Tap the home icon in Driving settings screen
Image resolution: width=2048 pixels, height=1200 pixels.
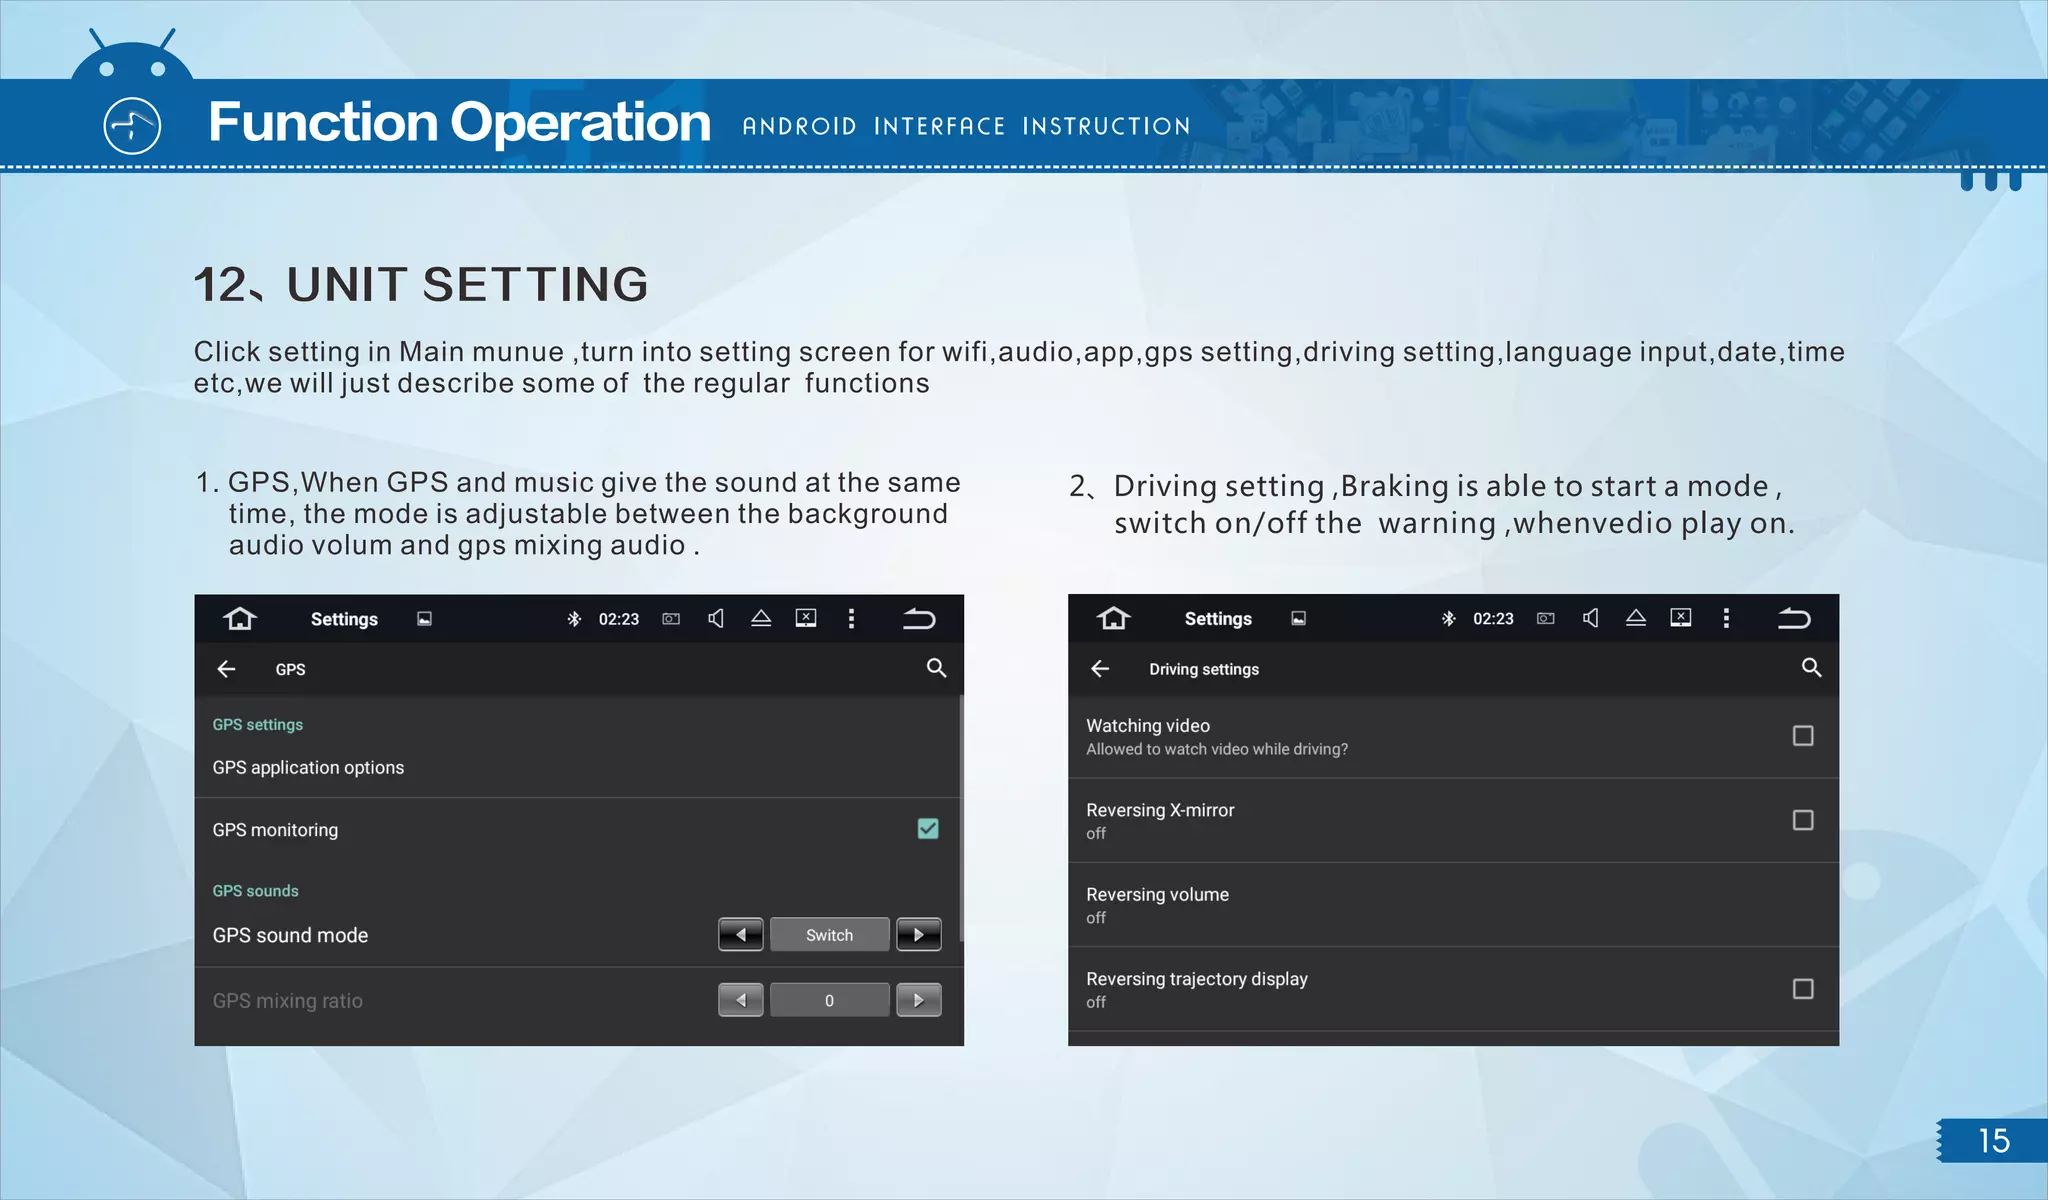(x=1113, y=618)
